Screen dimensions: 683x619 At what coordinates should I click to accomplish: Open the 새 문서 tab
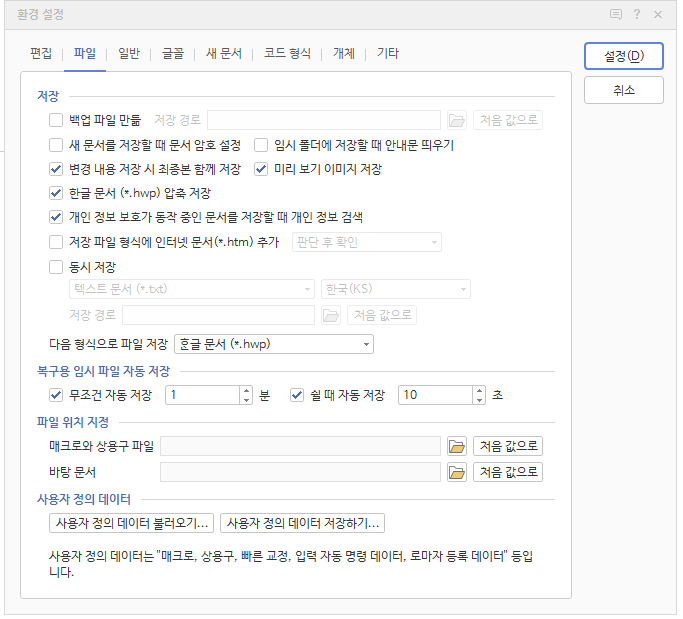pos(226,54)
